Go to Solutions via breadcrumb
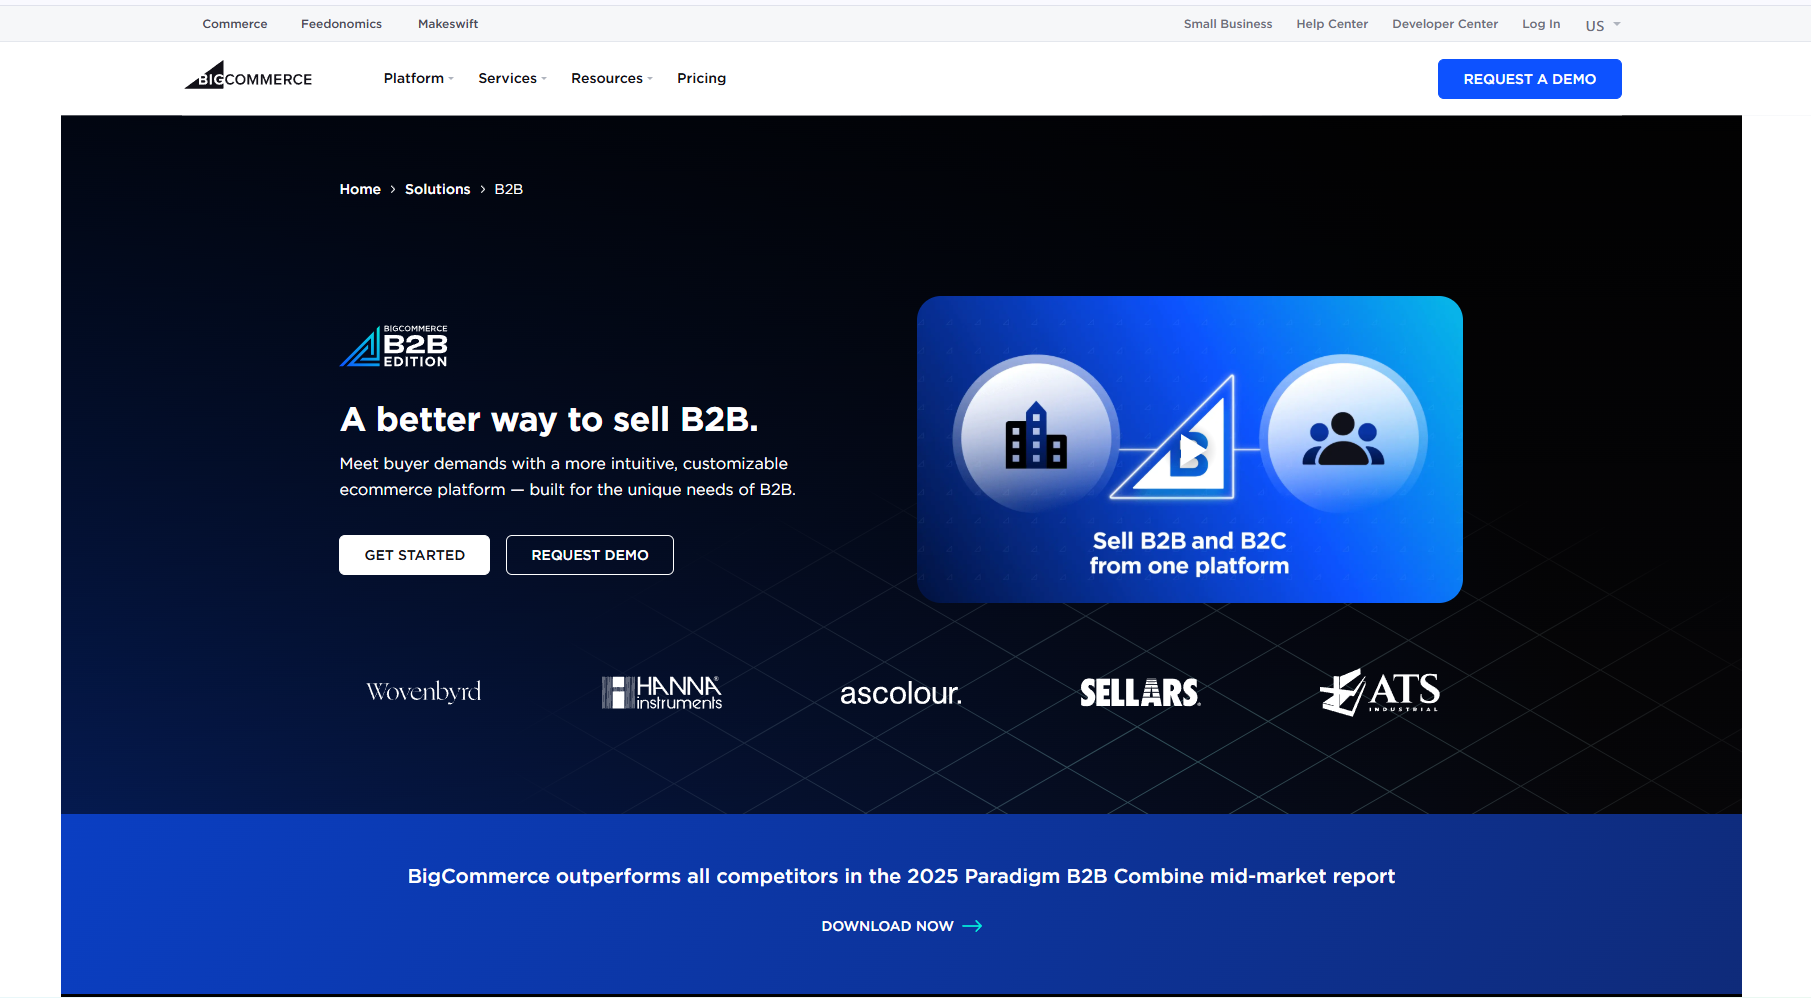1811x998 pixels. [x=437, y=189]
